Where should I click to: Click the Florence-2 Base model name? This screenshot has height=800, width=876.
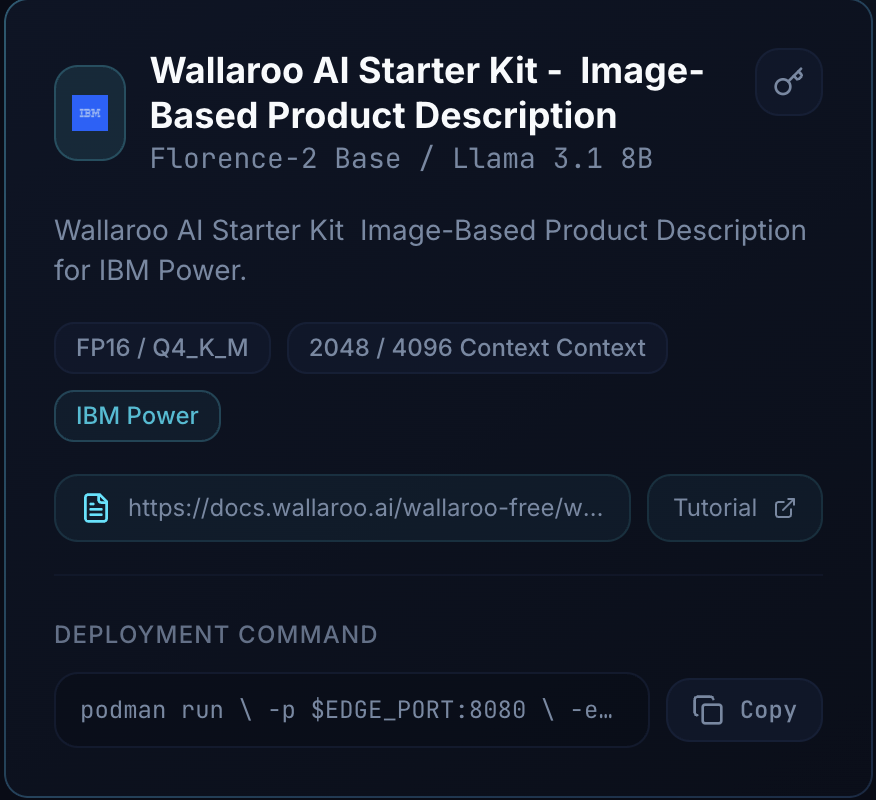click(x=275, y=159)
